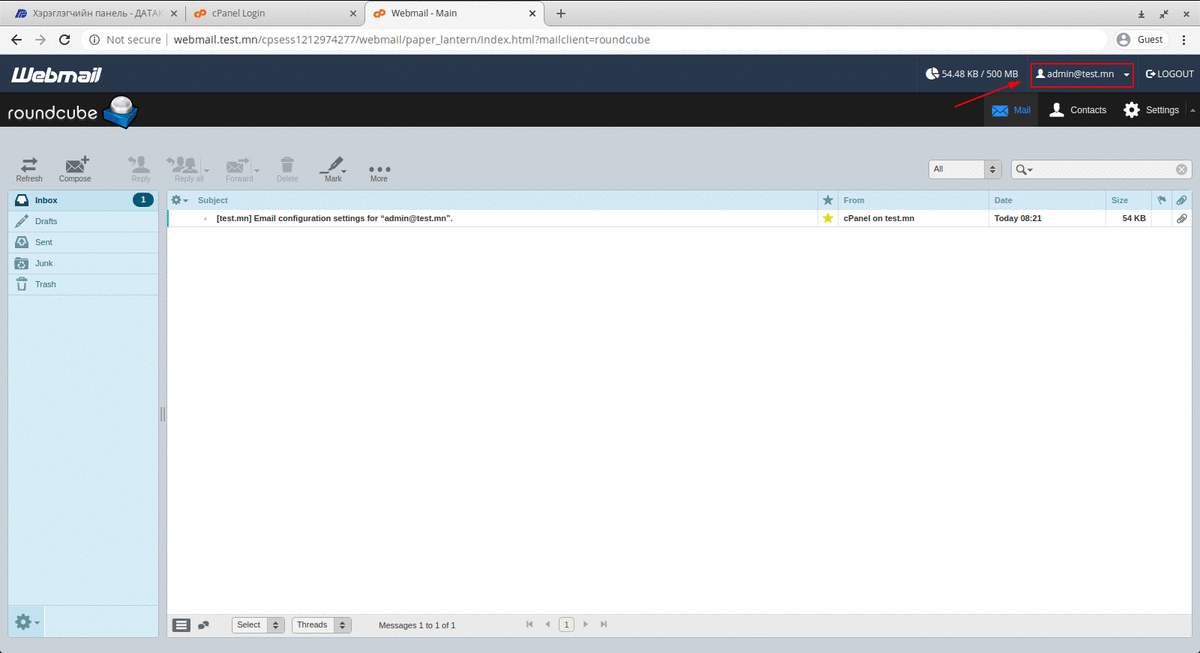Sort messages by the Subject column
The width and height of the screenshot is (1200, 653).
coord(213,200)
